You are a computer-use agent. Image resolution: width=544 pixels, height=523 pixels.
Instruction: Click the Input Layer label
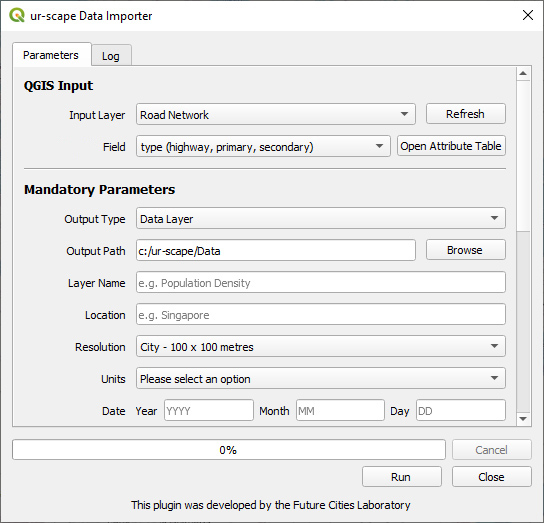tap(97, 115)
